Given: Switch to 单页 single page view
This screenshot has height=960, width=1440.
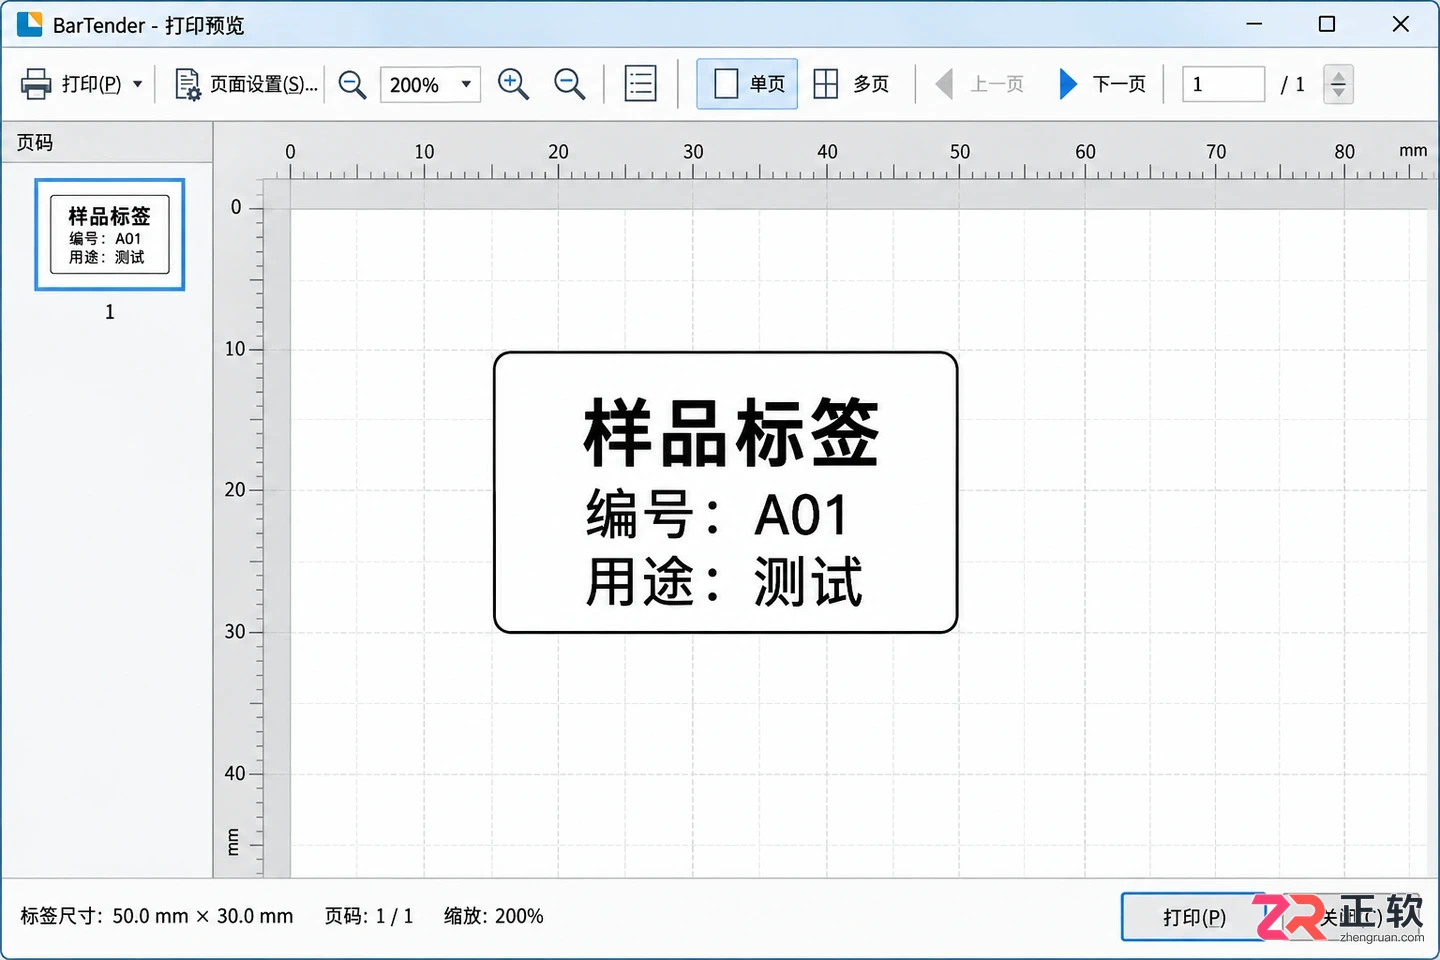Looking at the screenshot, I should 747,84.
